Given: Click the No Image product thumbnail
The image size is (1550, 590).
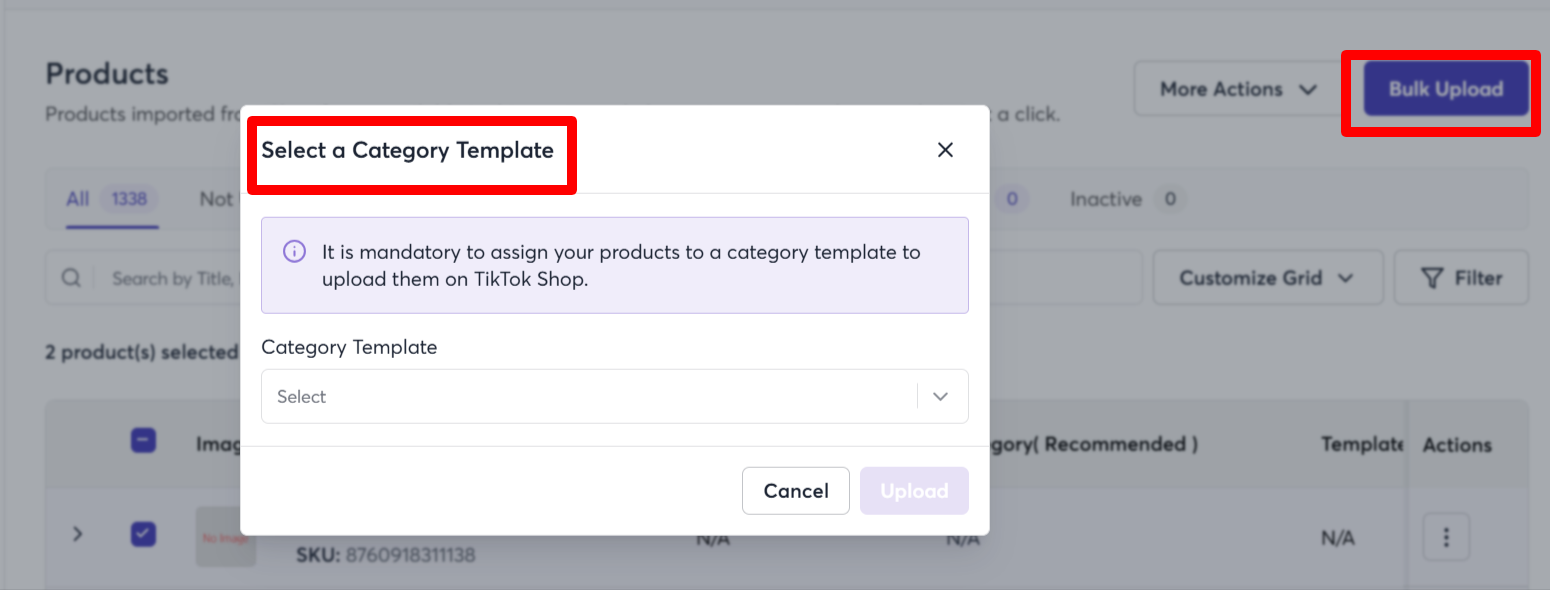Looking at the screenshot, I should tap(225, 537).
